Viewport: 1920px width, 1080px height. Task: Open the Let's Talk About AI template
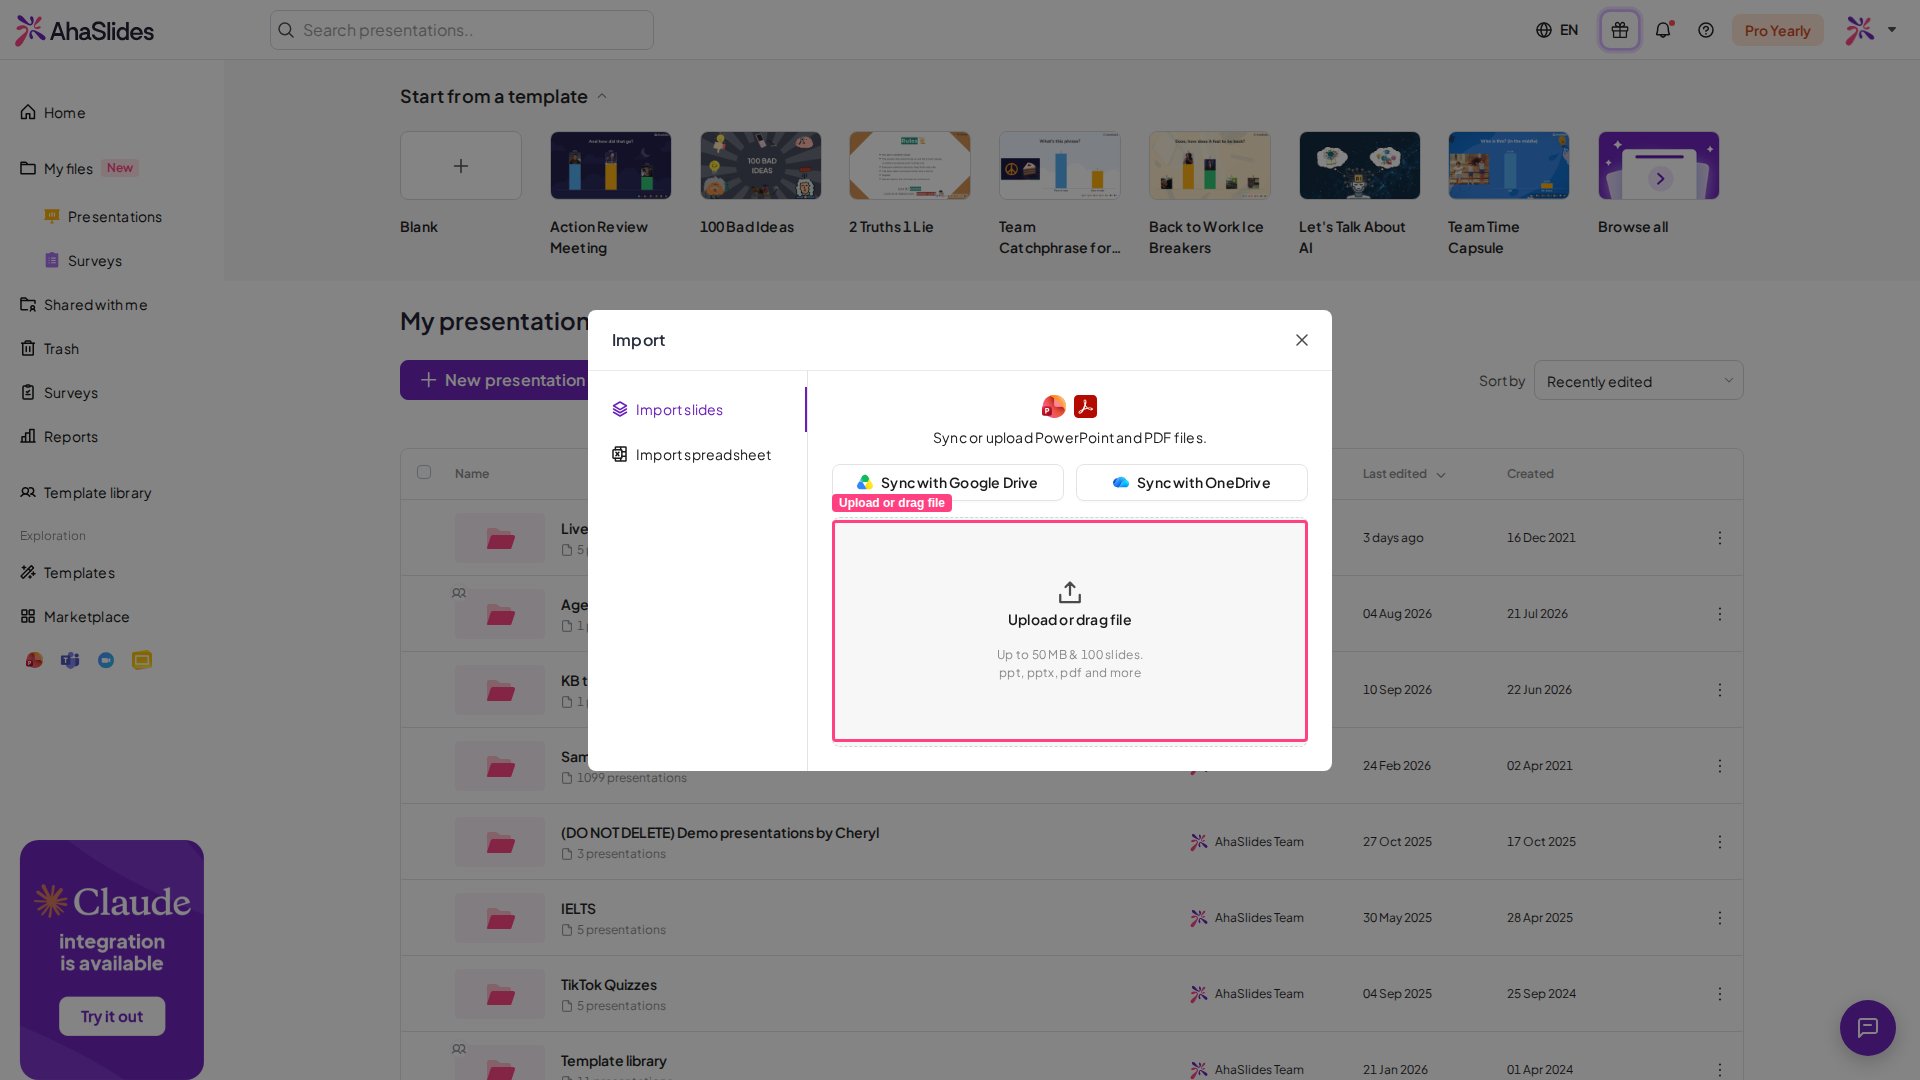click(x=1359, y=166)
